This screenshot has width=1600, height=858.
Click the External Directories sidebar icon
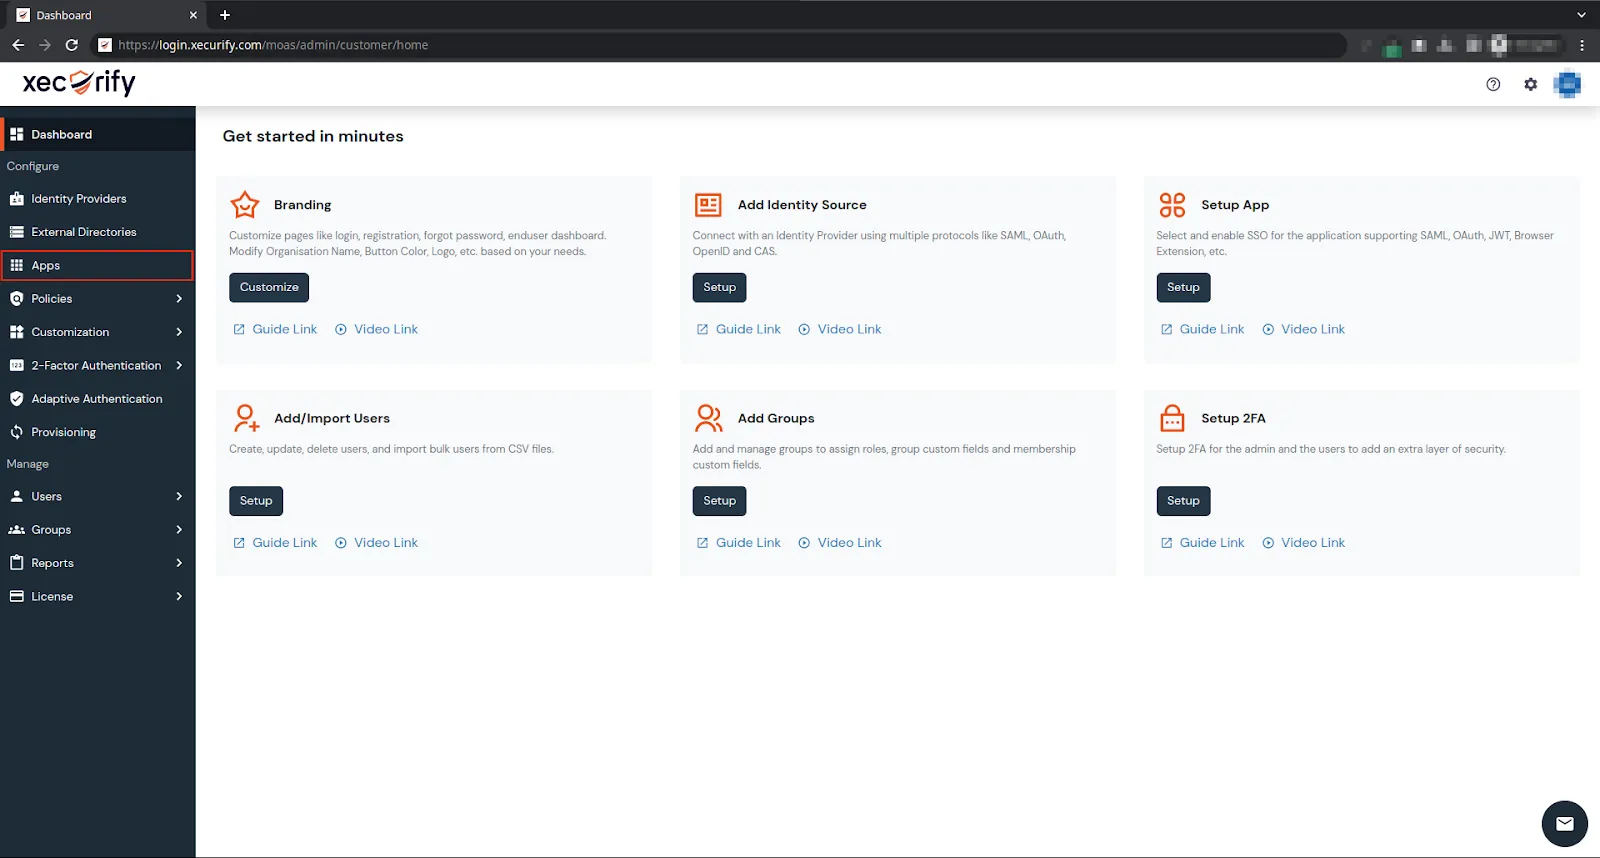click(x=17, y=232)
